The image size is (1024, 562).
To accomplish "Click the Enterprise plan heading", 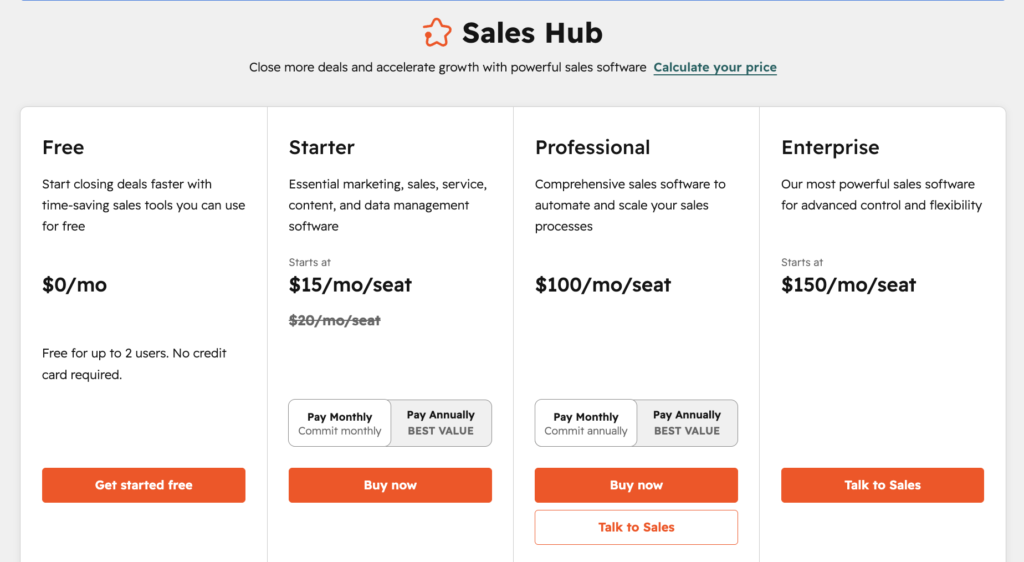I will click(x=830, y=148).
